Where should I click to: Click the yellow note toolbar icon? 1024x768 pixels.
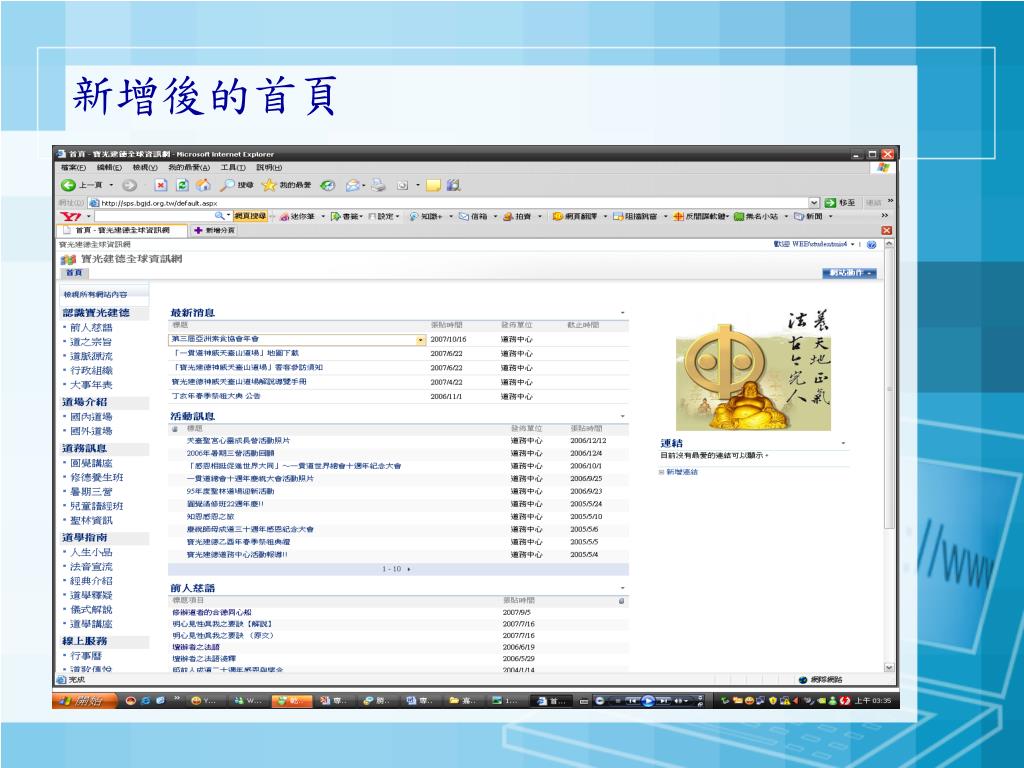[x=433, y=185]
